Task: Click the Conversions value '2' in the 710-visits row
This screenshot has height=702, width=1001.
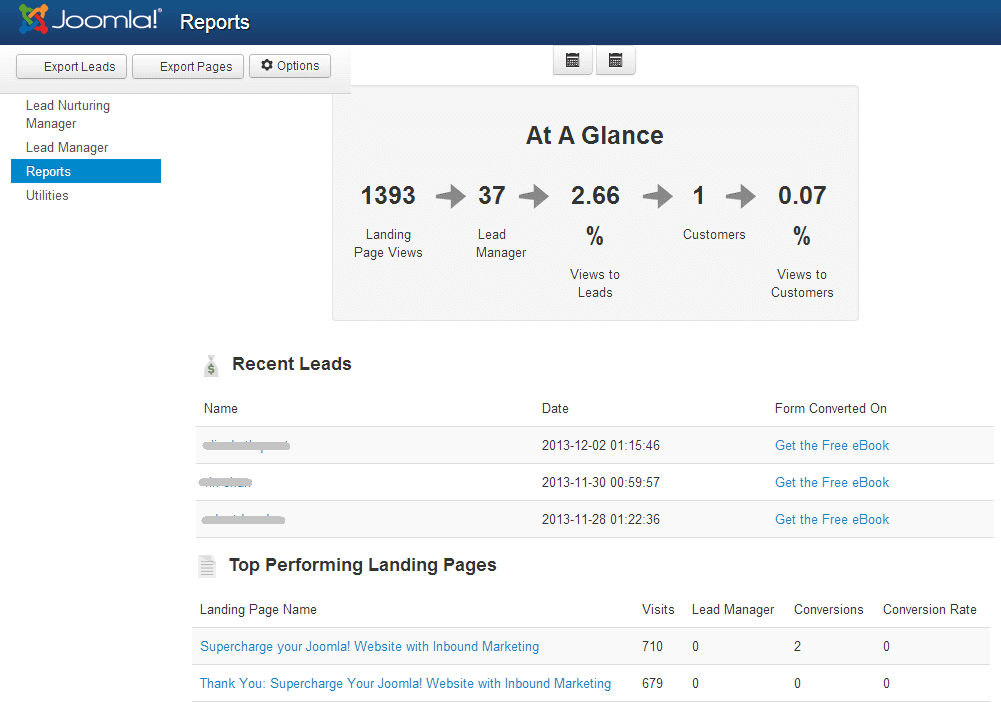Action: click(797, 646)
